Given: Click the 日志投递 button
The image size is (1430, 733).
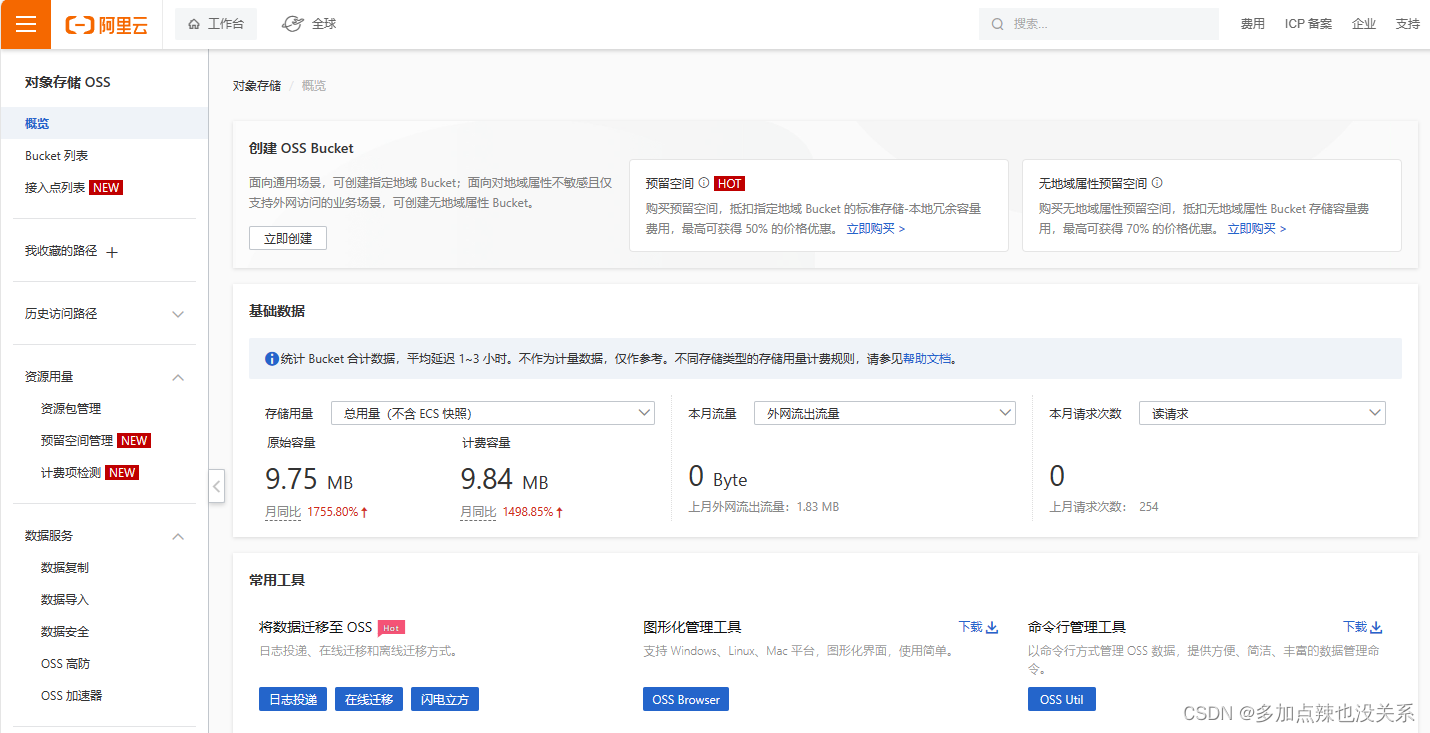Looking at the screenshot, I should point(293,699).
